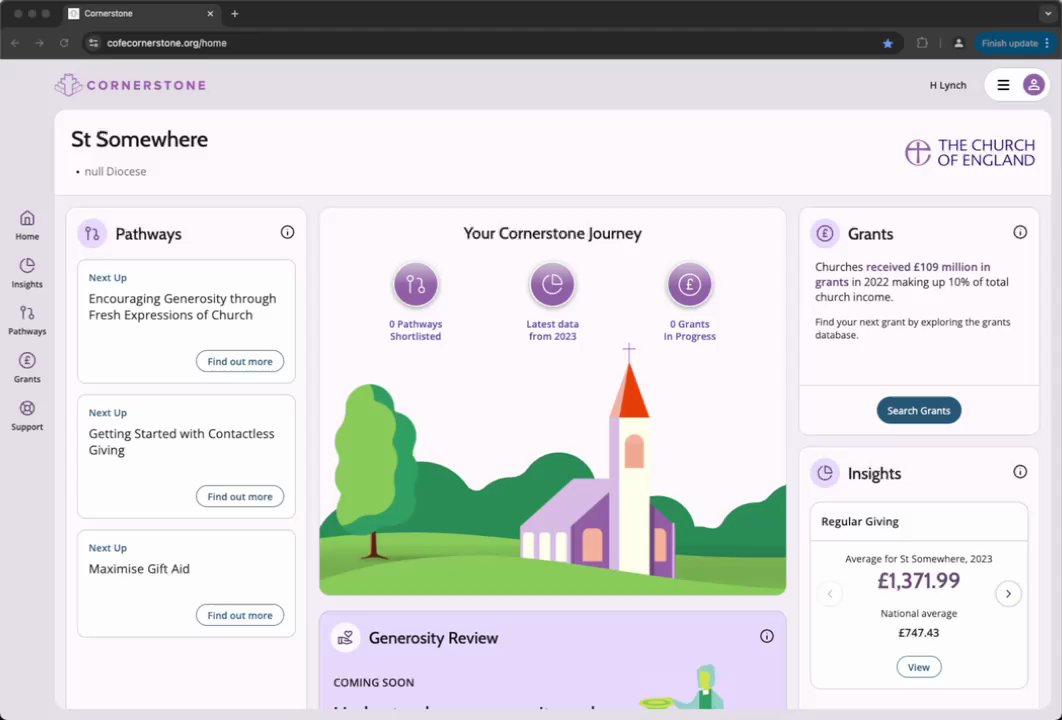Viewport: 1062px width, 720px height.
Task: Open Finish update menu dots
Action: pos(1047,43)
